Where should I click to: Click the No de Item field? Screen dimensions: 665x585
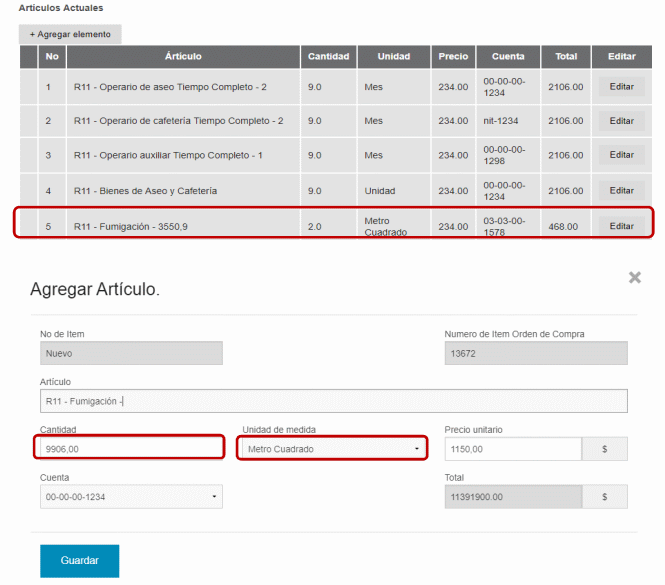[x=131, y=353]
